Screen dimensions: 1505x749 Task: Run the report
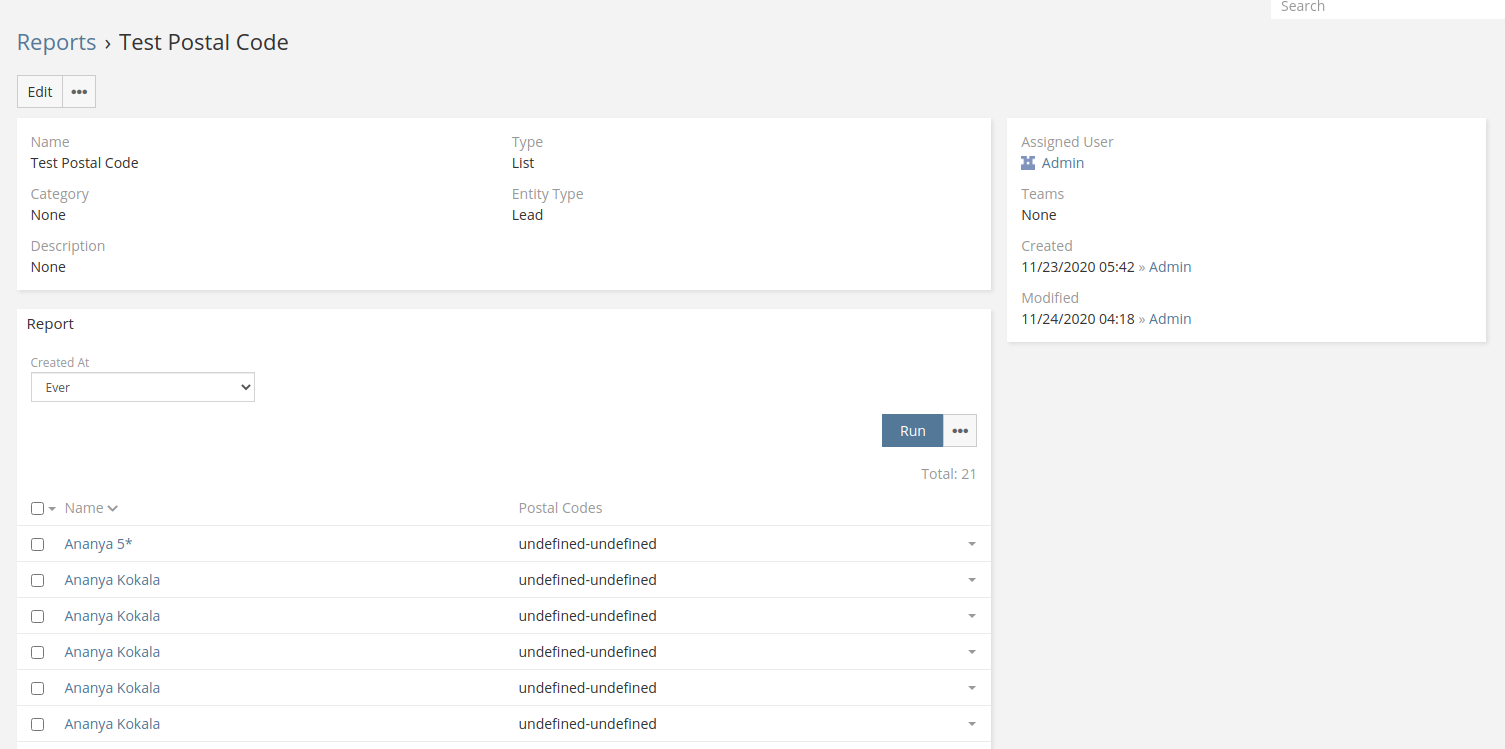coord(912,431)
